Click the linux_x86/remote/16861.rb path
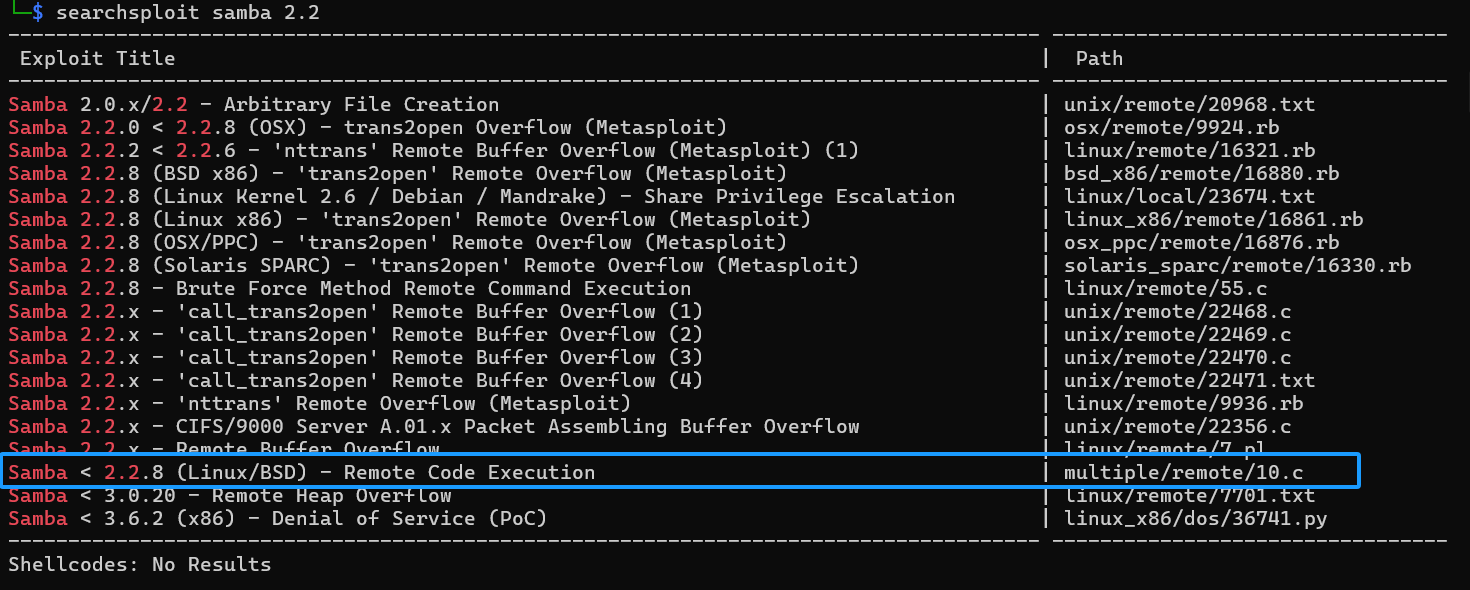Image resolution: width=1470 pixels, height=590 pixels. (1213, 219)
